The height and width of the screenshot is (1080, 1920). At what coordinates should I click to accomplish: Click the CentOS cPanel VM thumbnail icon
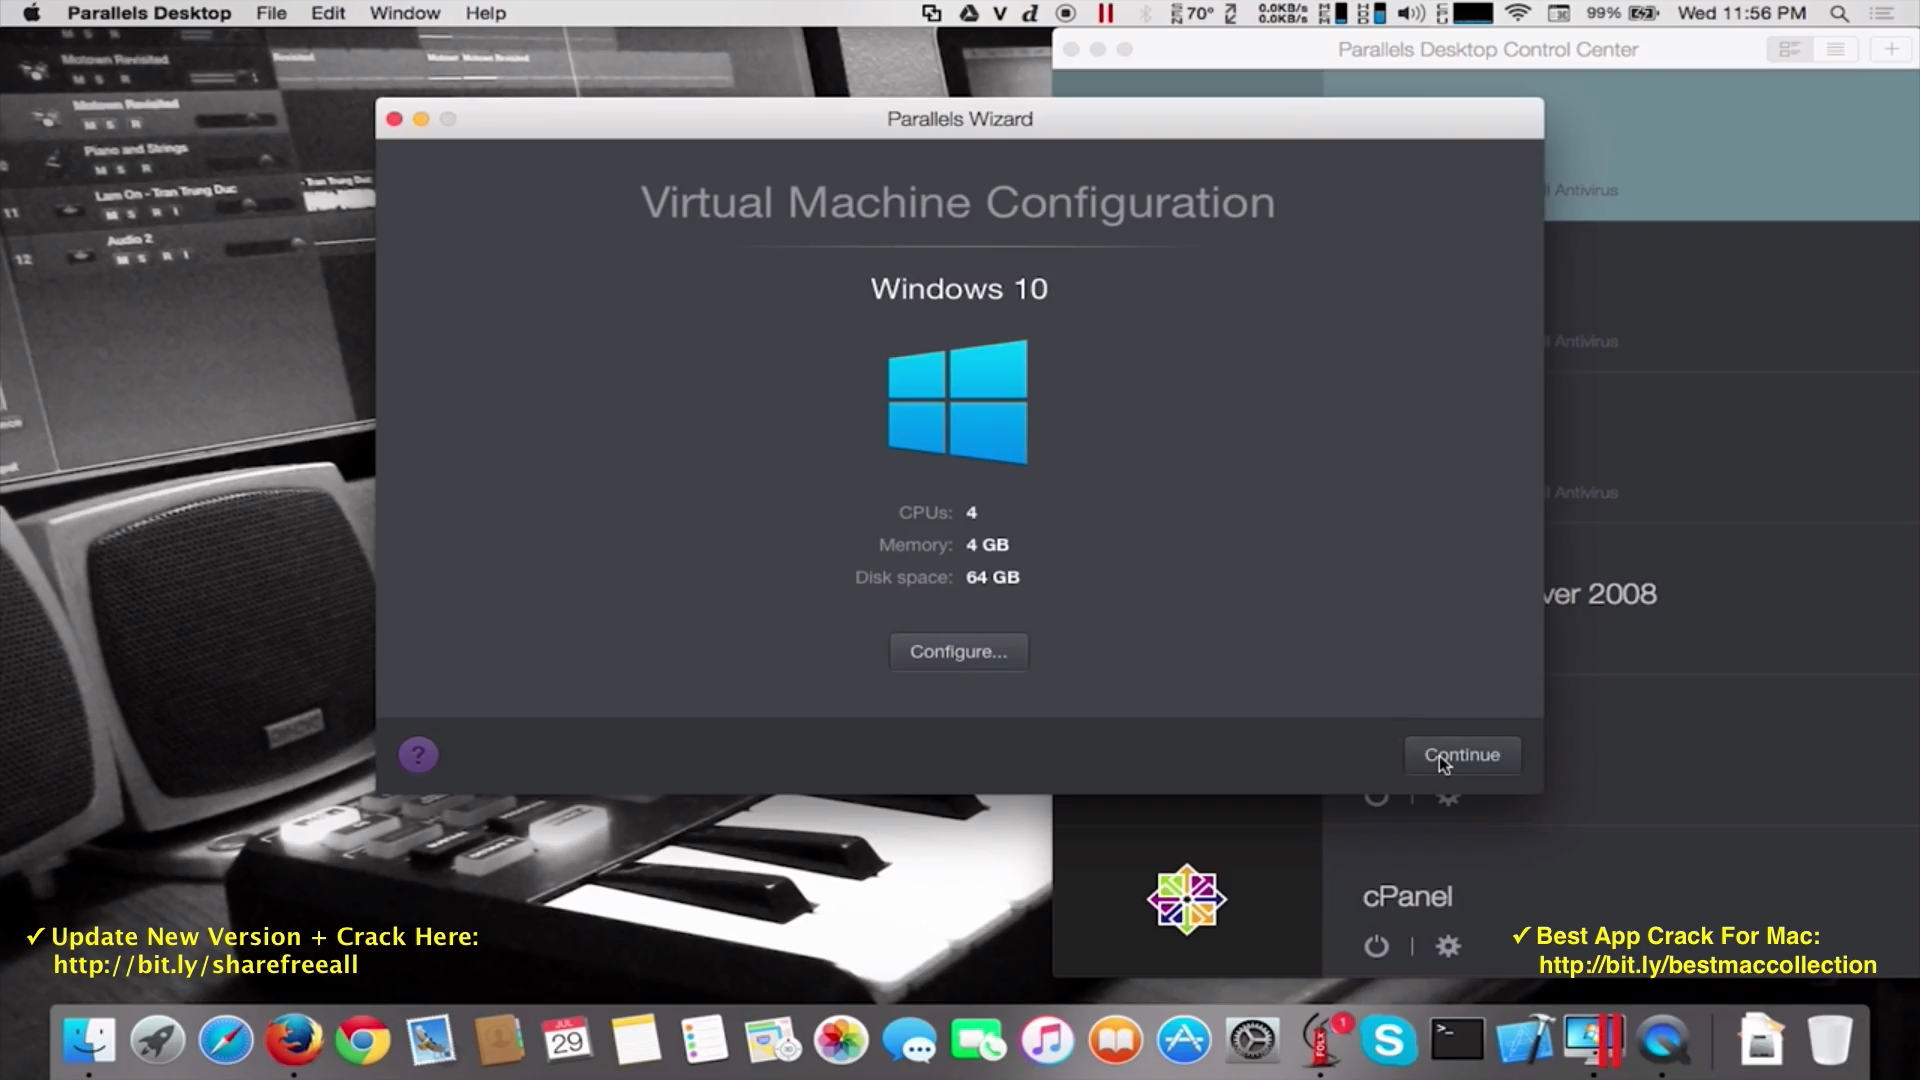coord(1186,899)
